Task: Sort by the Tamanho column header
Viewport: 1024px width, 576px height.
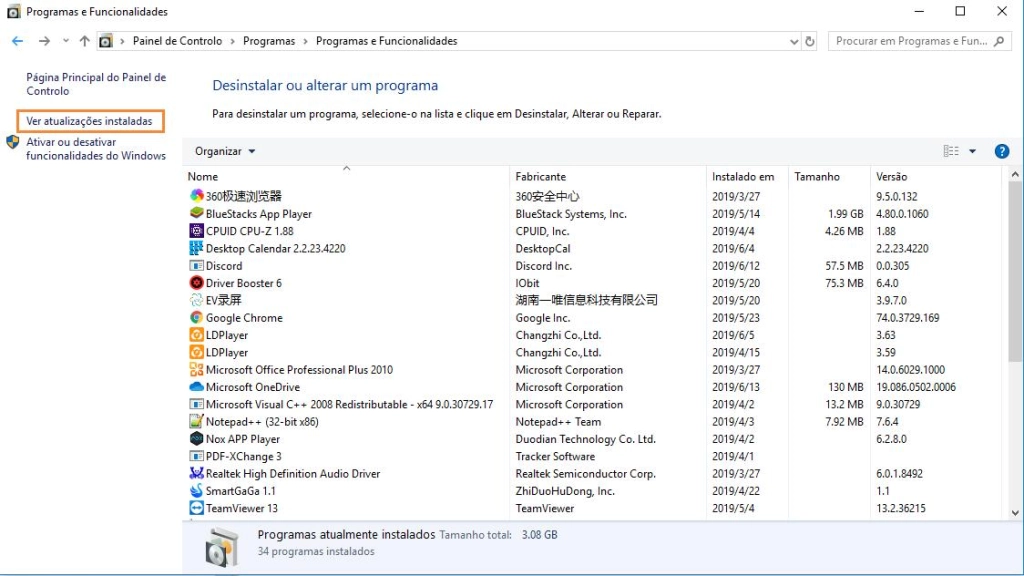Action: tap(829, 176)
